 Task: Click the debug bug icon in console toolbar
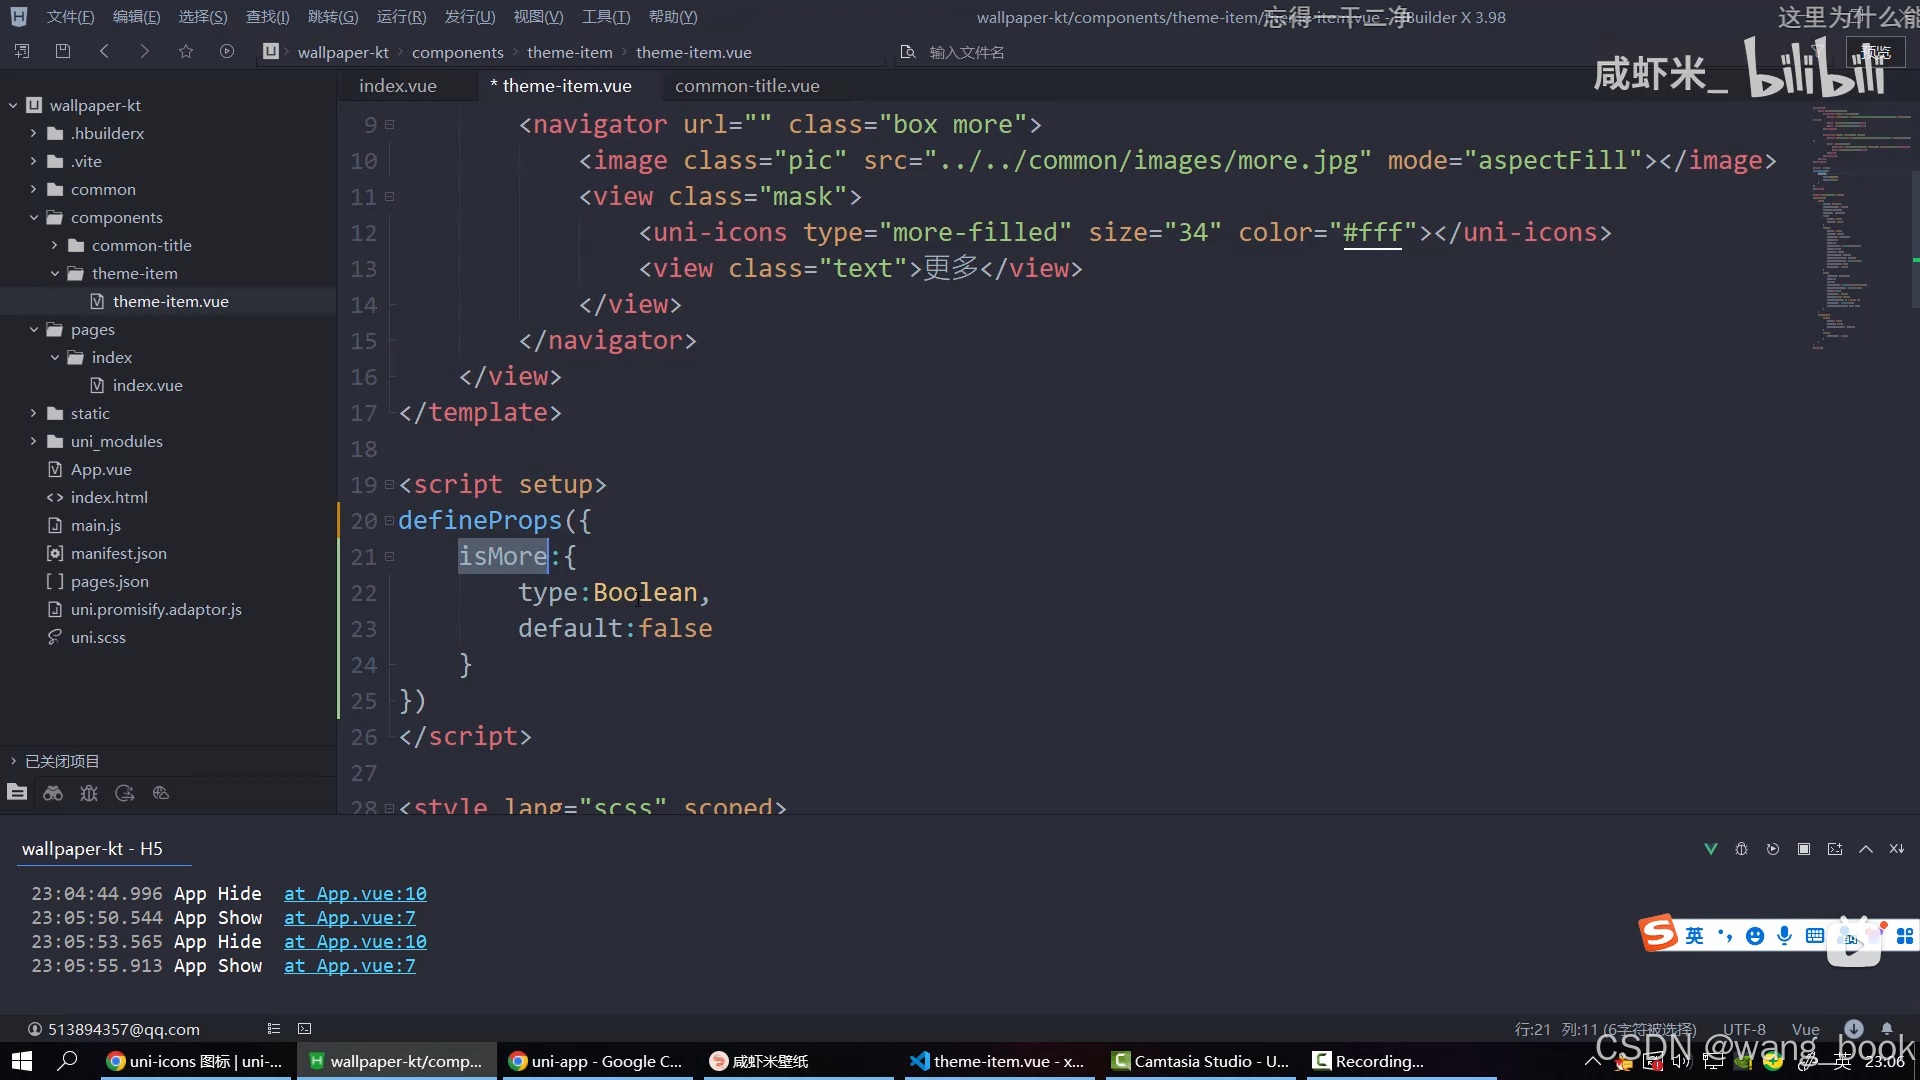pos(1742,849)
